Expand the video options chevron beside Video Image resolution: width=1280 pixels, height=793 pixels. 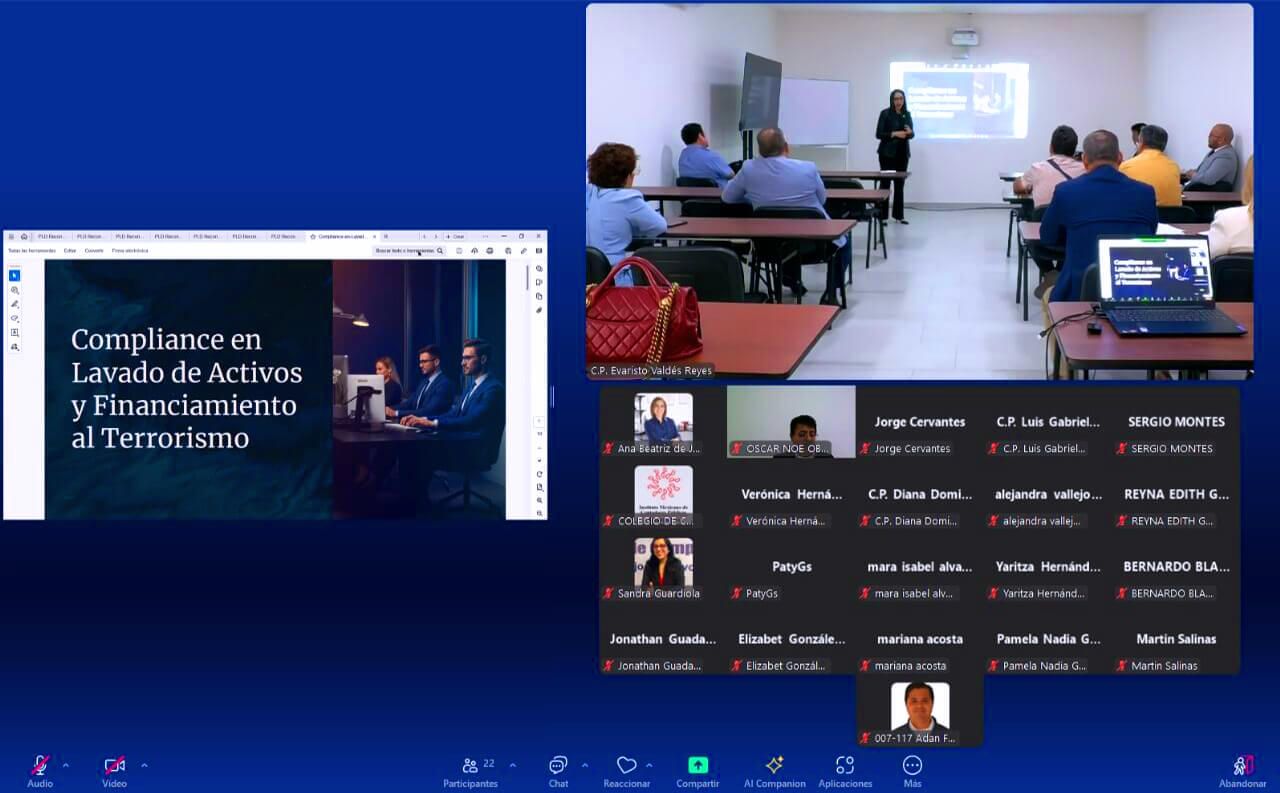click(144, 766)
